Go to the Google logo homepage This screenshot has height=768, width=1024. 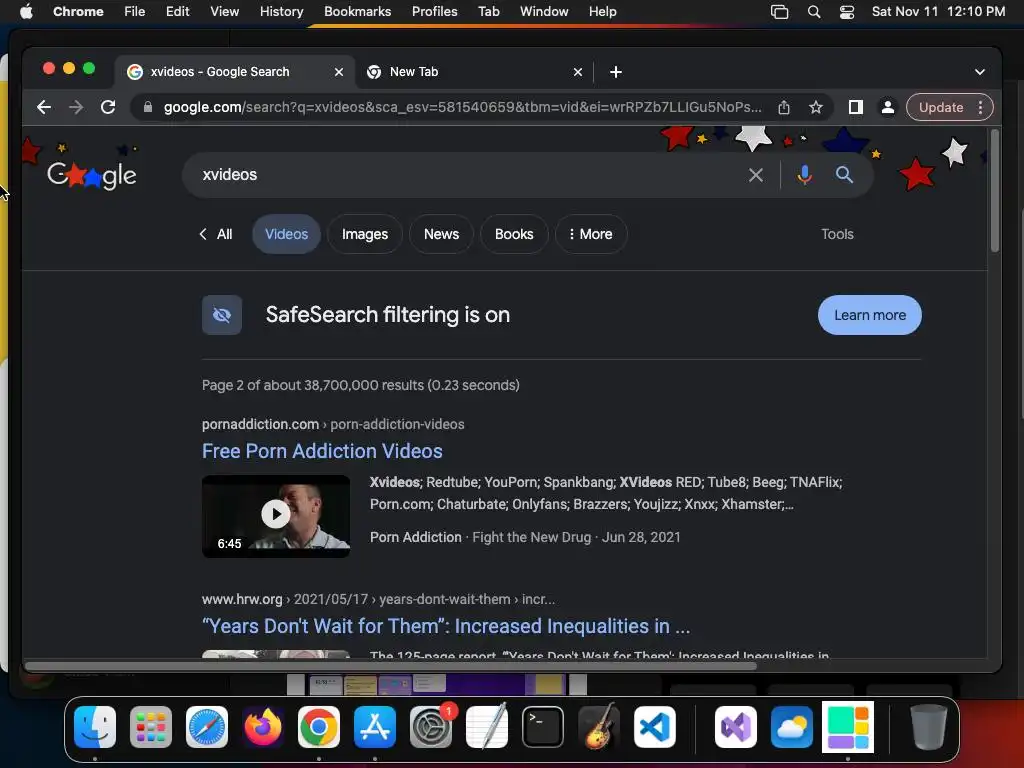coord(92,175)
